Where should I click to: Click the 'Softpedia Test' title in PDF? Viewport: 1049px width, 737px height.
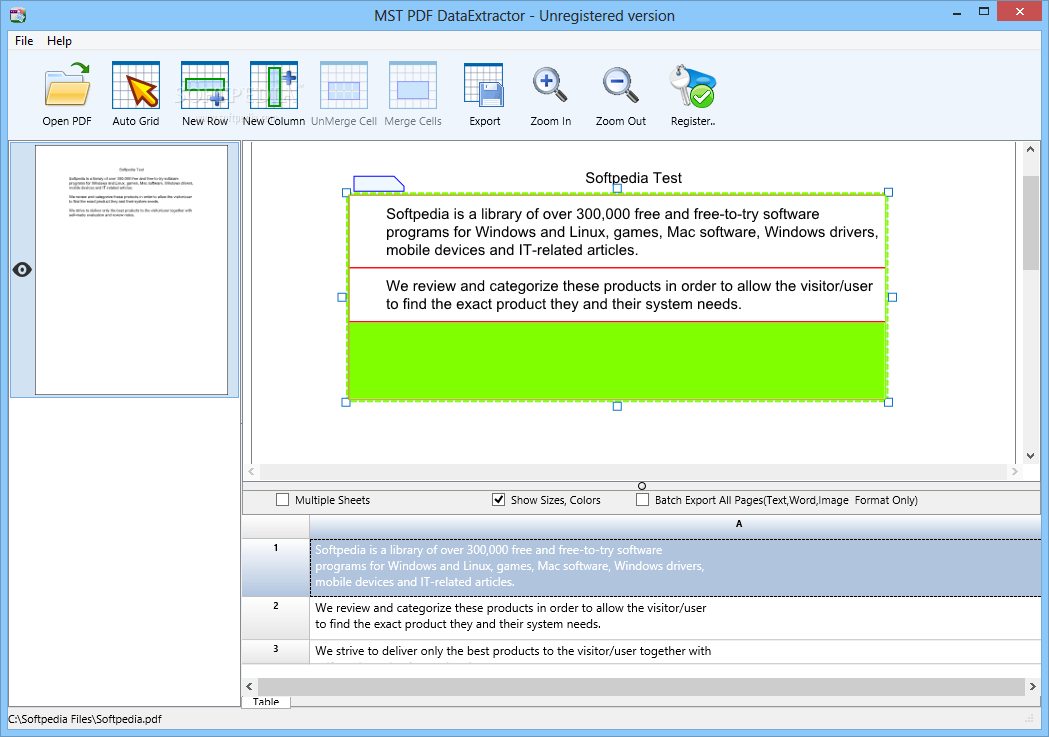pos(634,178)
